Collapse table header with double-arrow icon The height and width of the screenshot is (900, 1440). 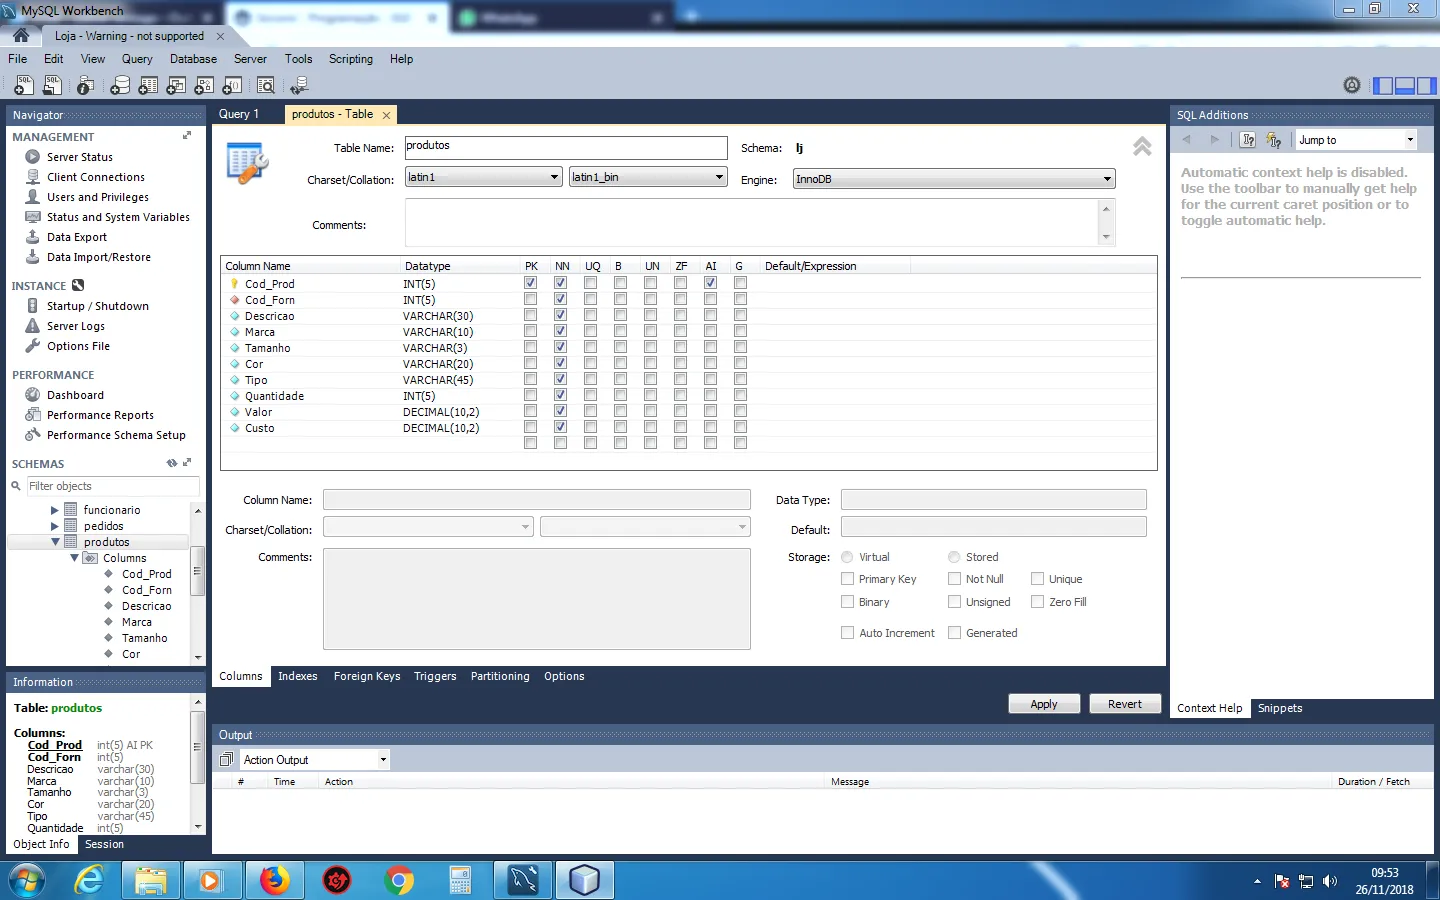coord(1142,147)
